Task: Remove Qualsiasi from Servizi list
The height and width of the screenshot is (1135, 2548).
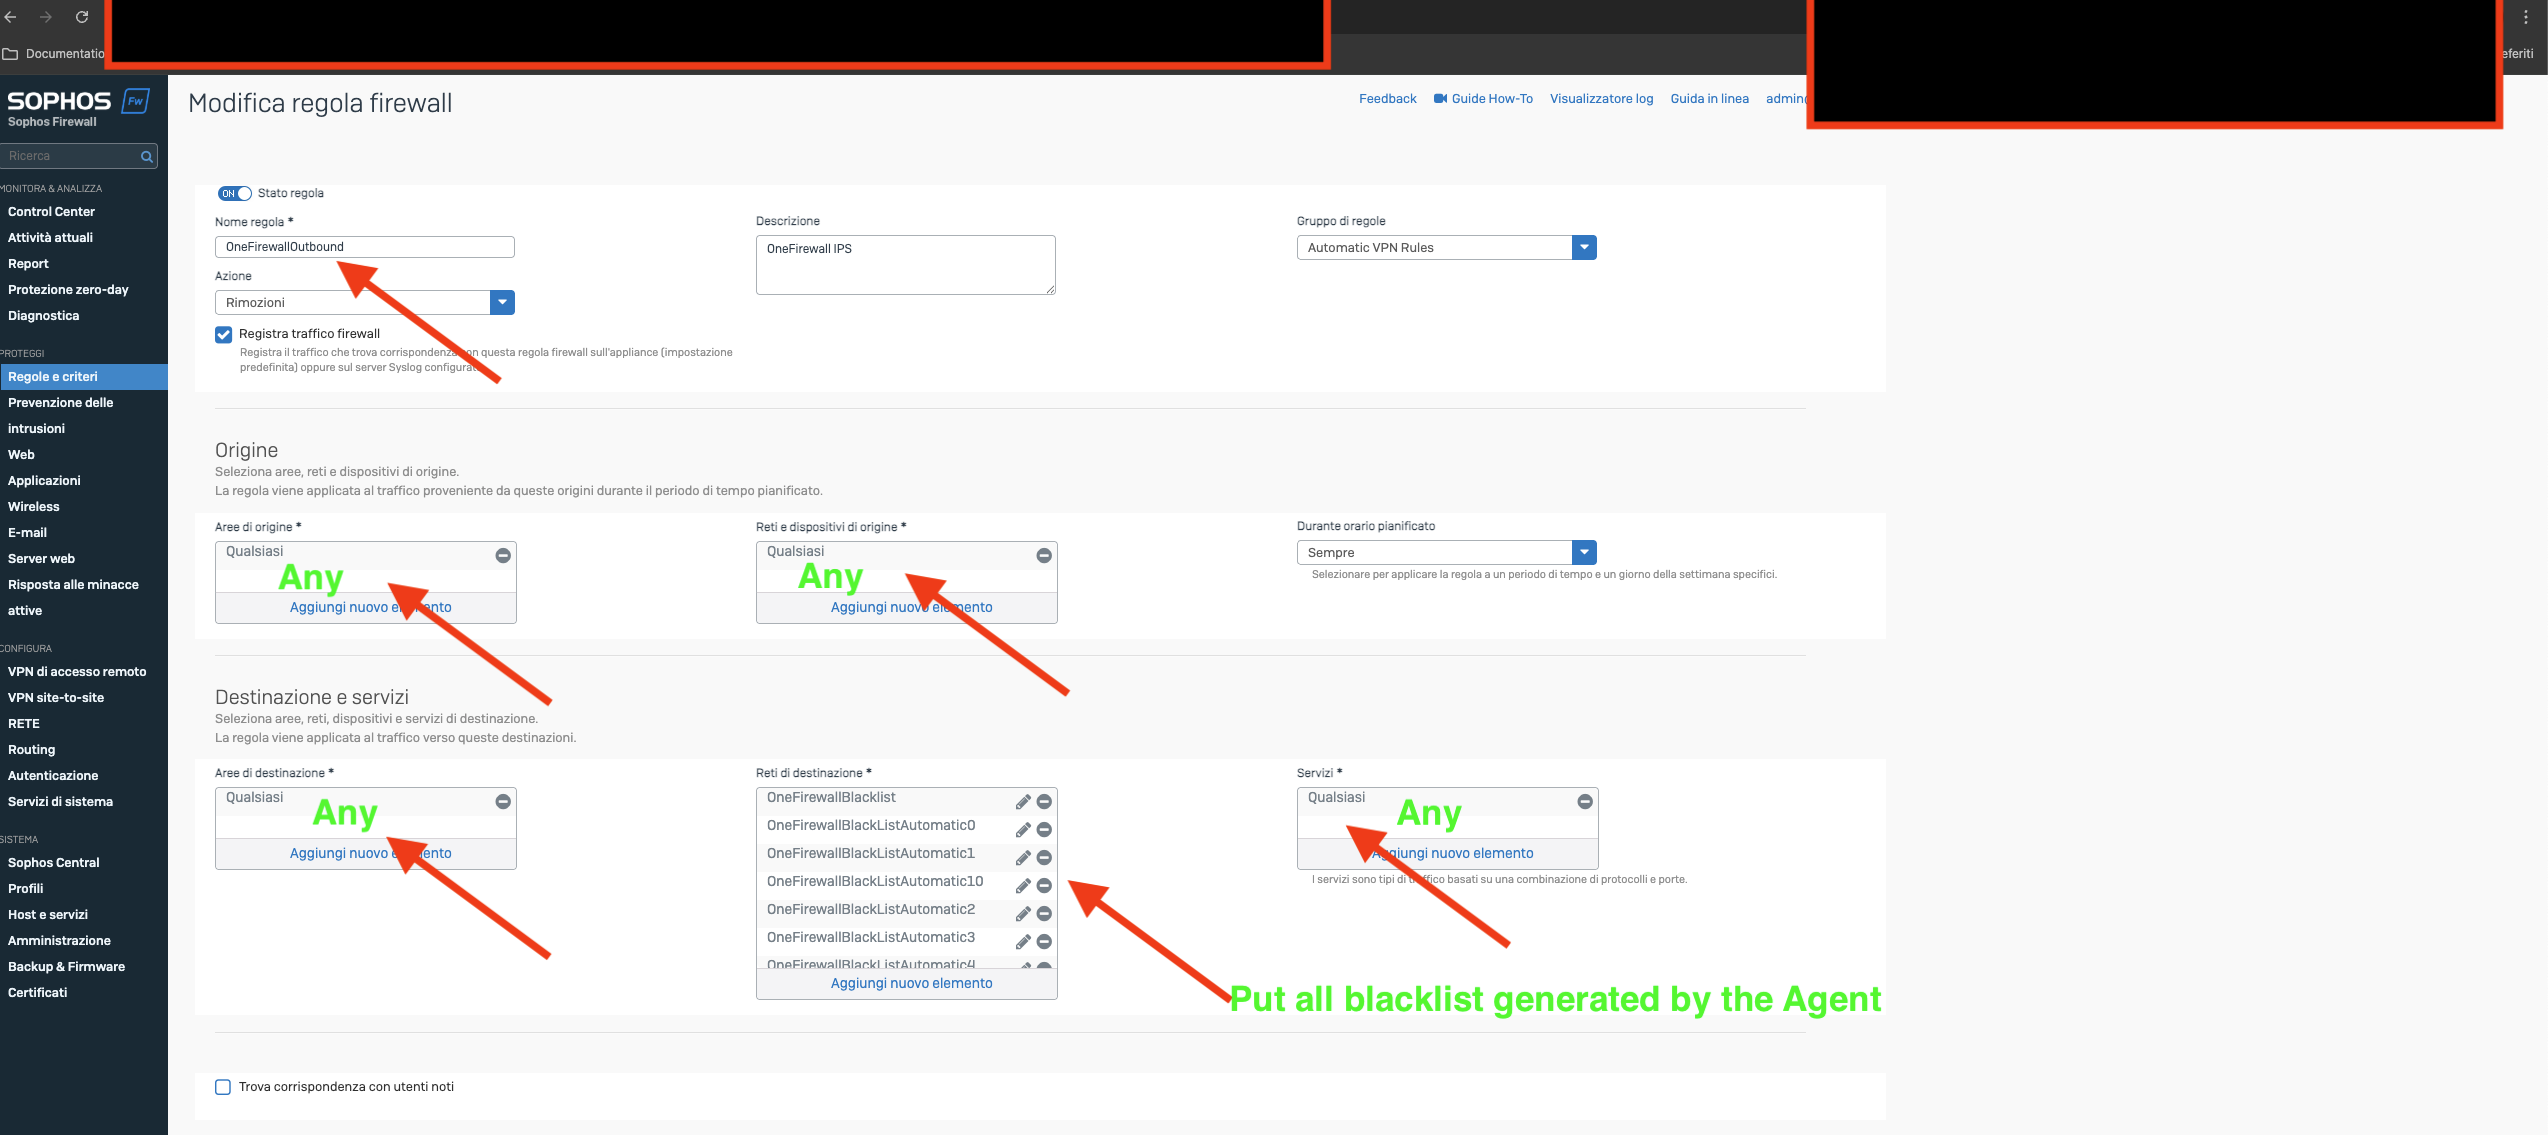Action: 1585,801
